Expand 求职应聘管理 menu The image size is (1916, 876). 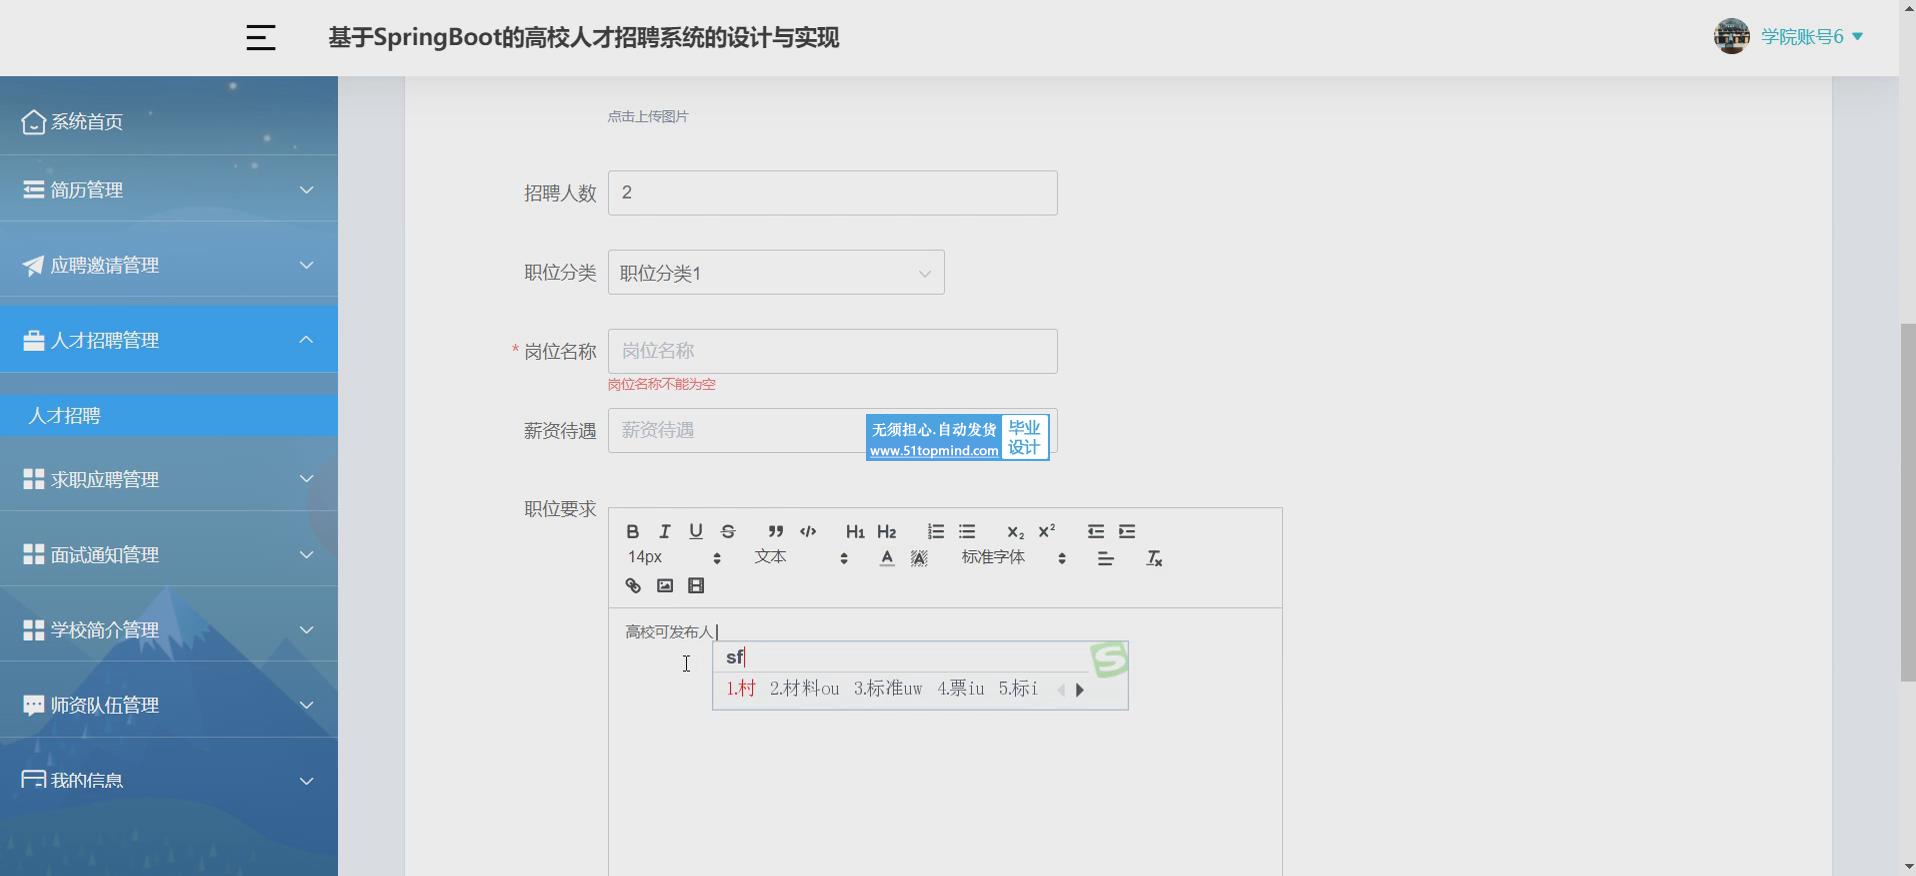pyautogui.click(x=169, y=479)
